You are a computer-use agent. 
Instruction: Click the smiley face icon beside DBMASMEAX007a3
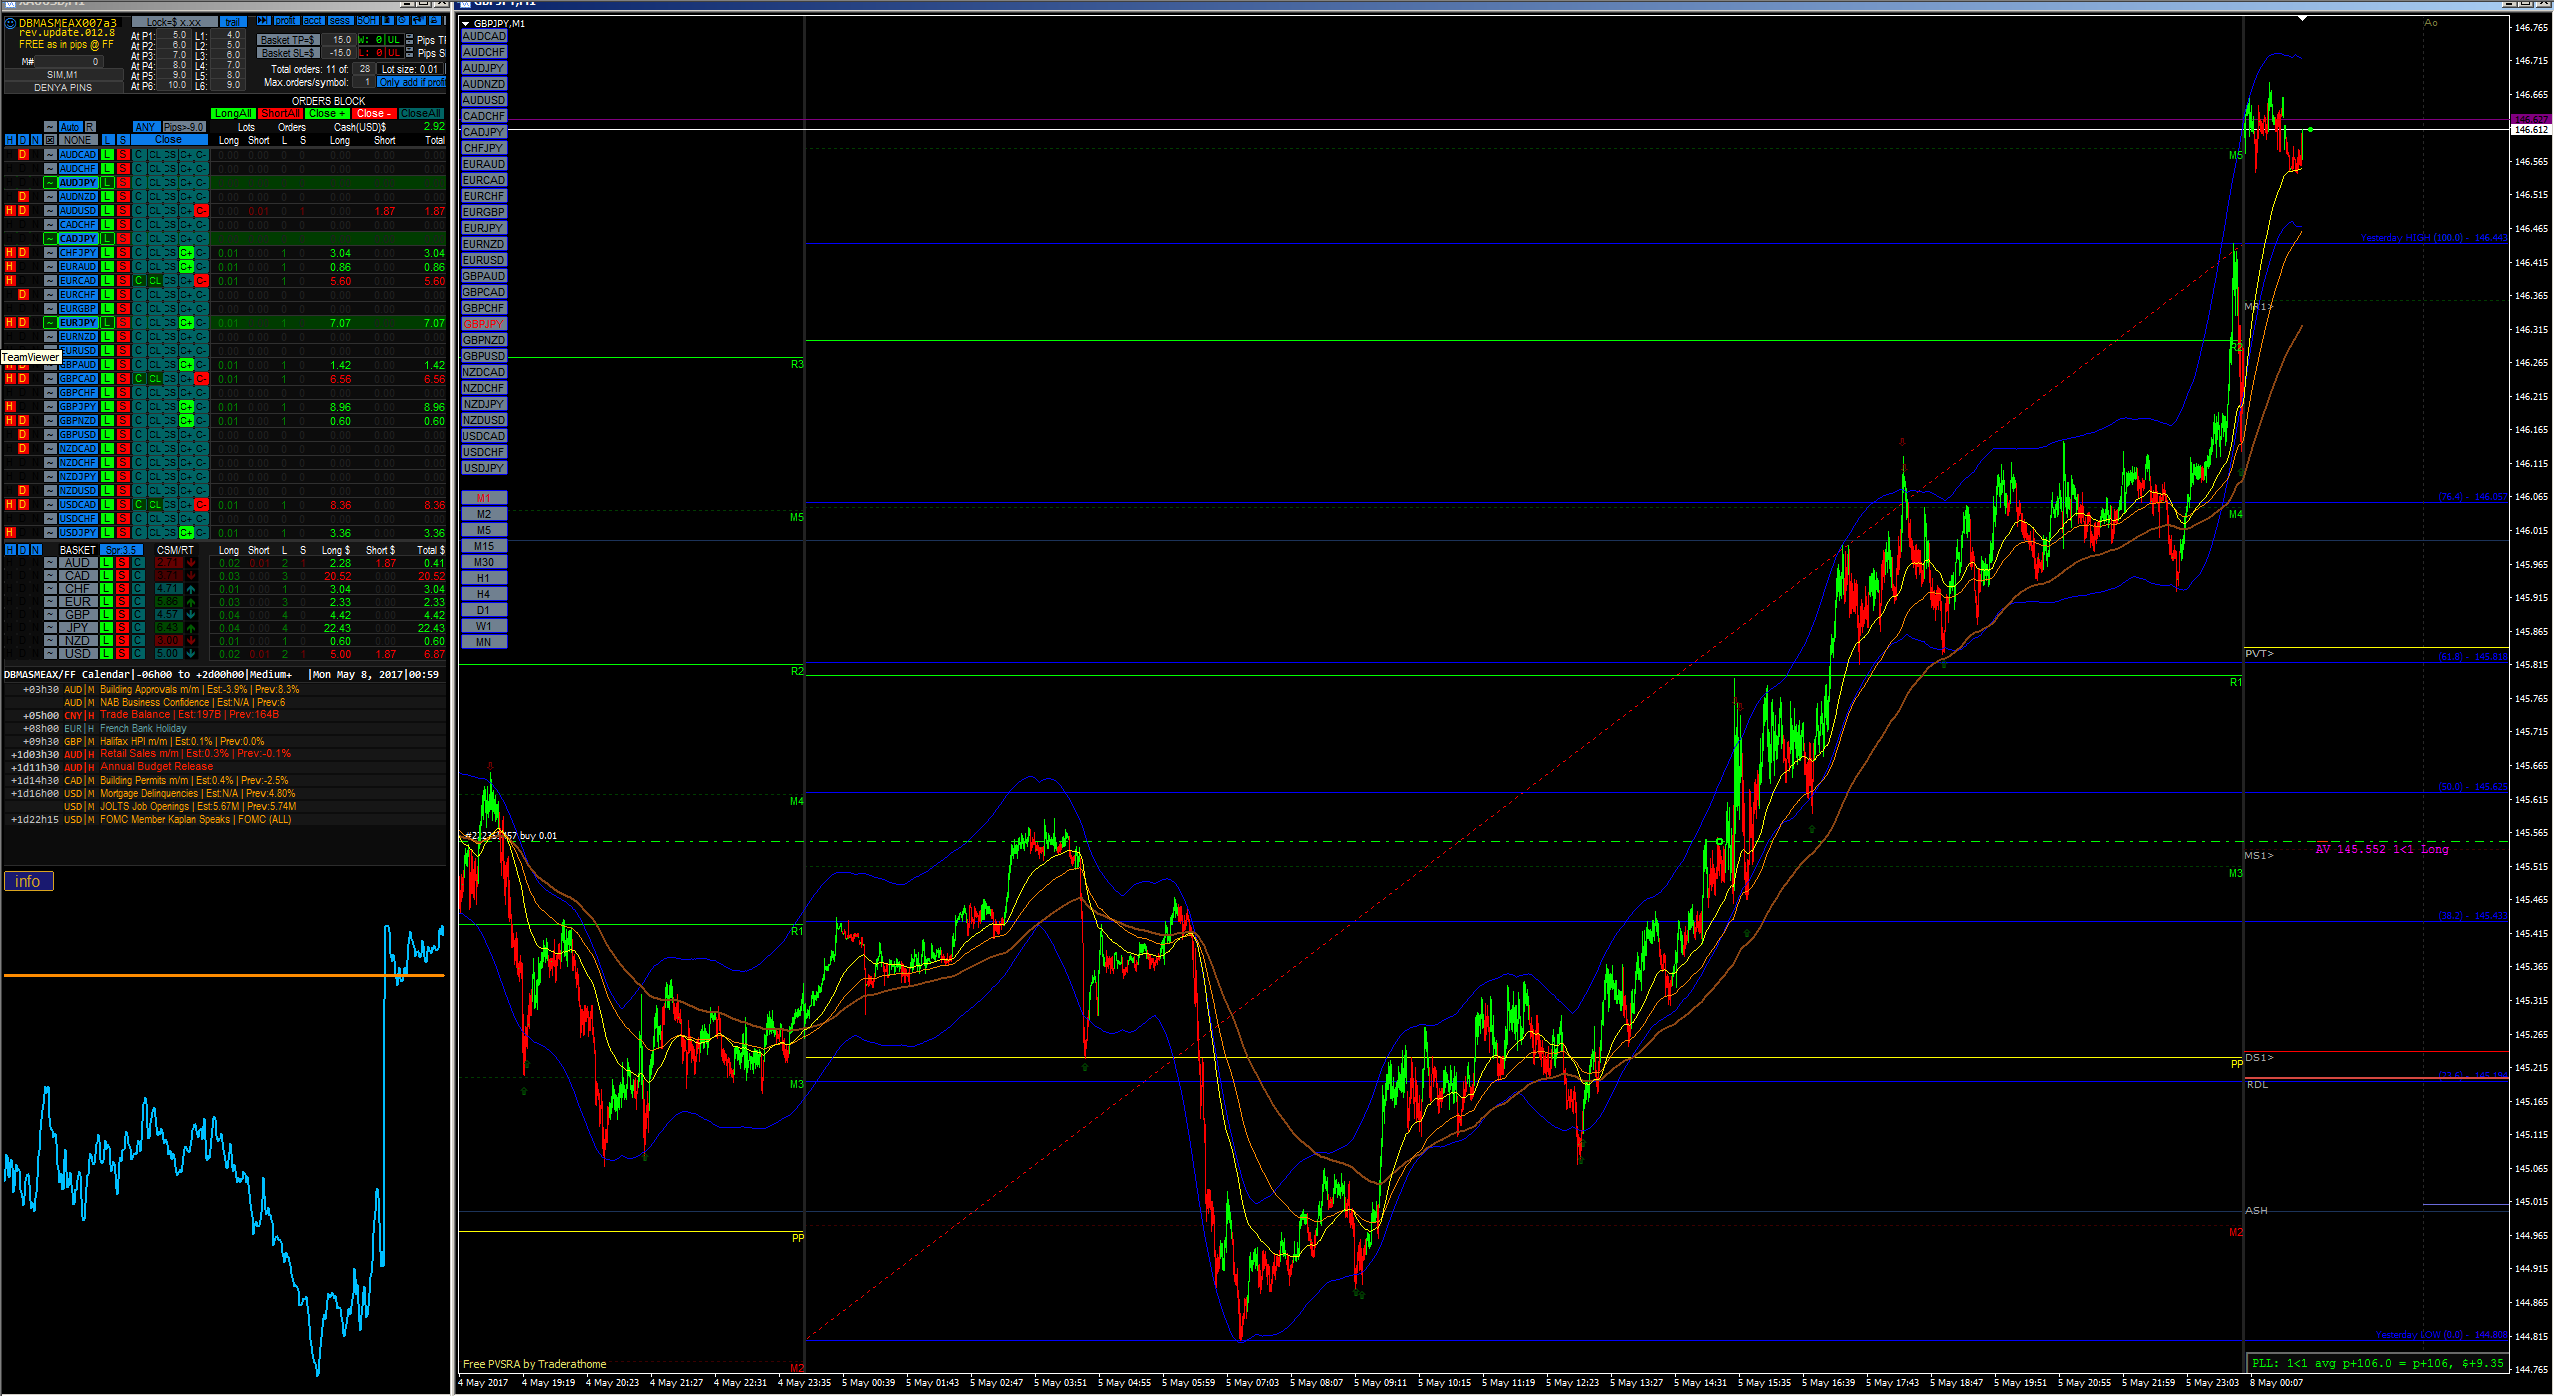click(x=10, y=23)
